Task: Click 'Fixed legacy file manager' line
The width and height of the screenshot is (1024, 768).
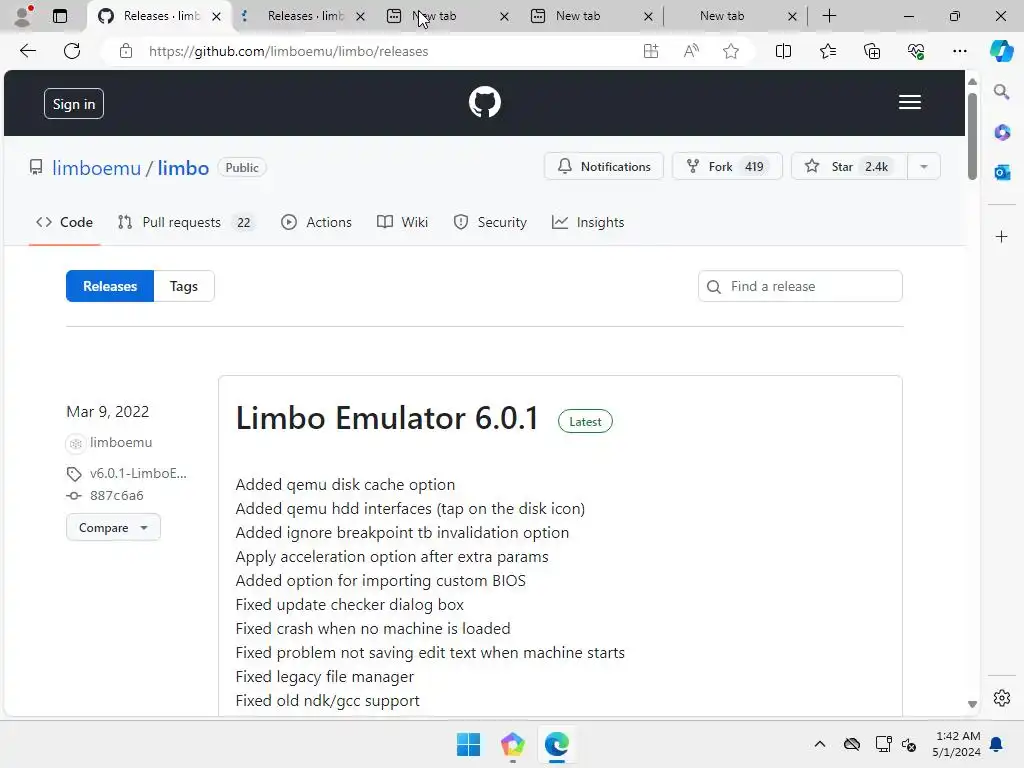Action: coord(325,677)
